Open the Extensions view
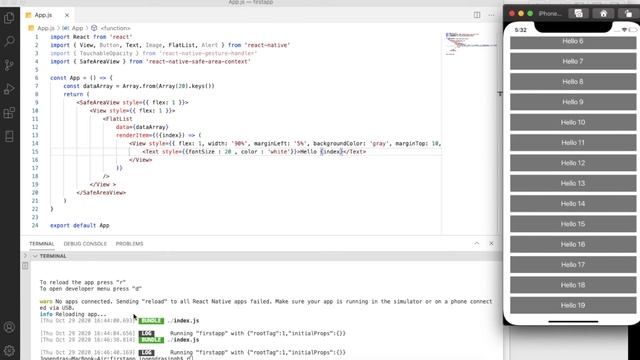 (x=9, y=112)
